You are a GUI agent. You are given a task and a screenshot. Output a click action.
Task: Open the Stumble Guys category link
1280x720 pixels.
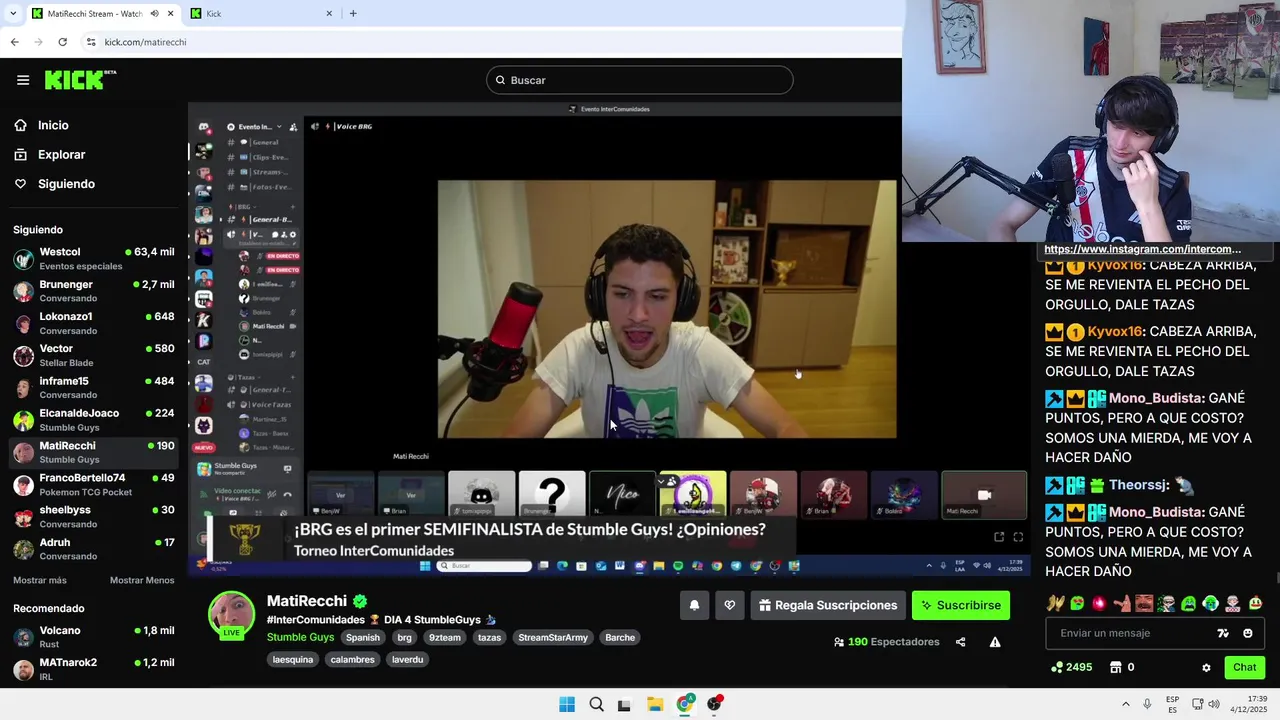coord(300,637)
